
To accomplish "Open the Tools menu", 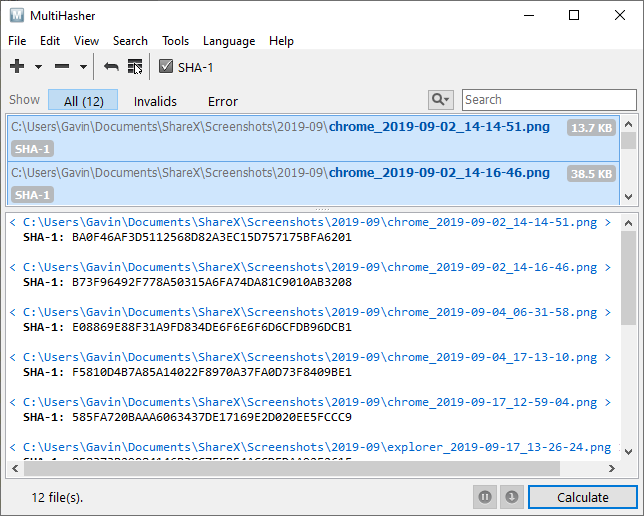I will click(x=175, y=41).
